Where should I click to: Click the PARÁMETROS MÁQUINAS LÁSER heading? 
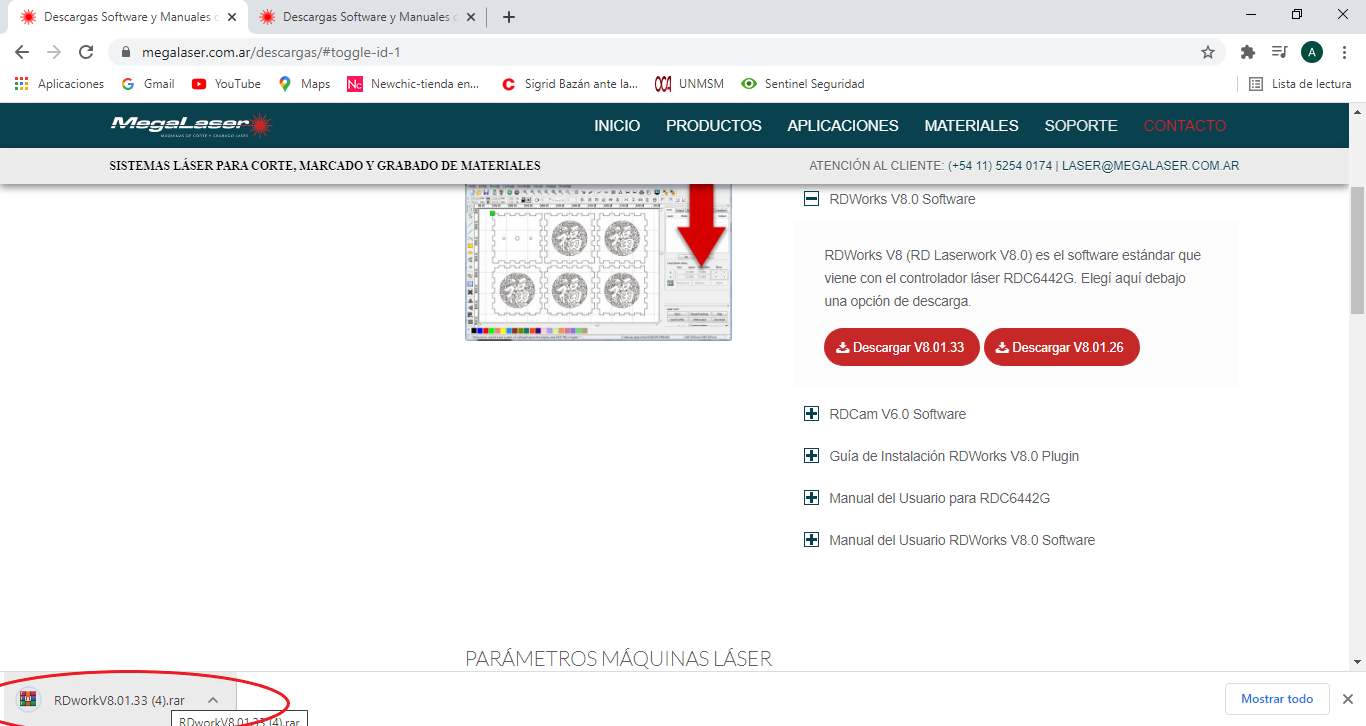pos(618,658)
